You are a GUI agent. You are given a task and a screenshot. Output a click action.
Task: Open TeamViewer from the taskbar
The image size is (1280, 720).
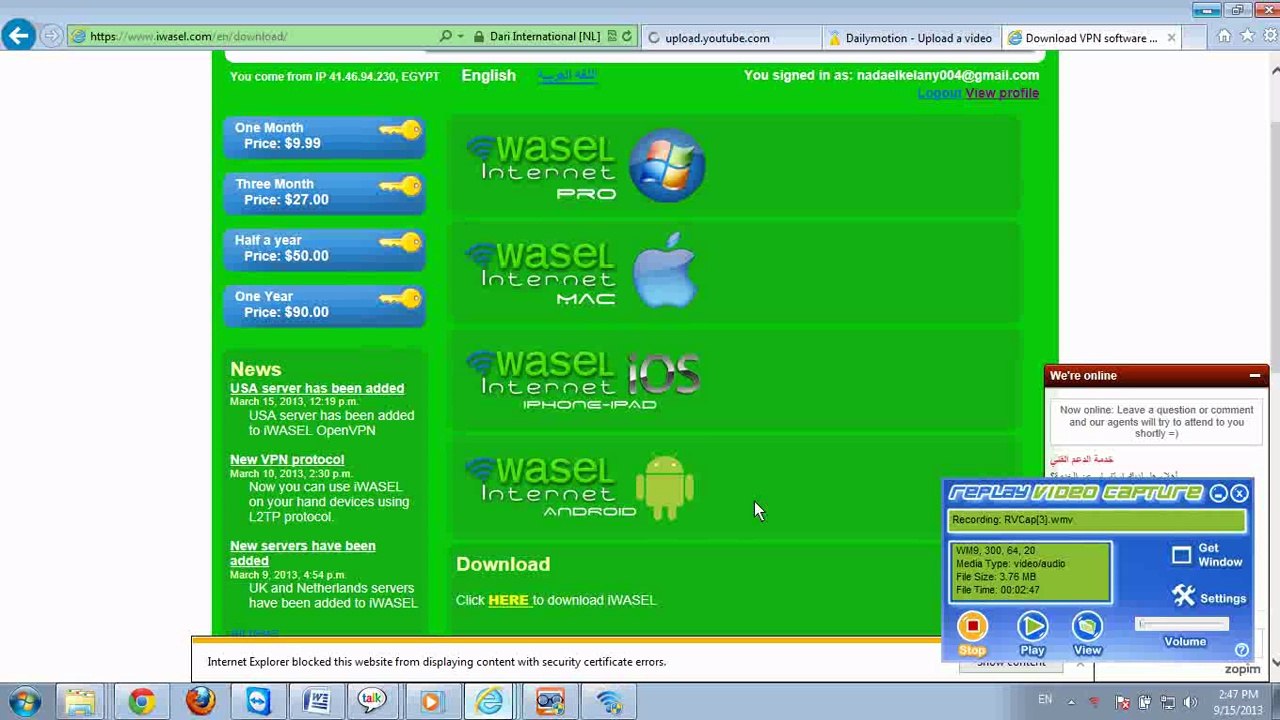pos(258,701)
